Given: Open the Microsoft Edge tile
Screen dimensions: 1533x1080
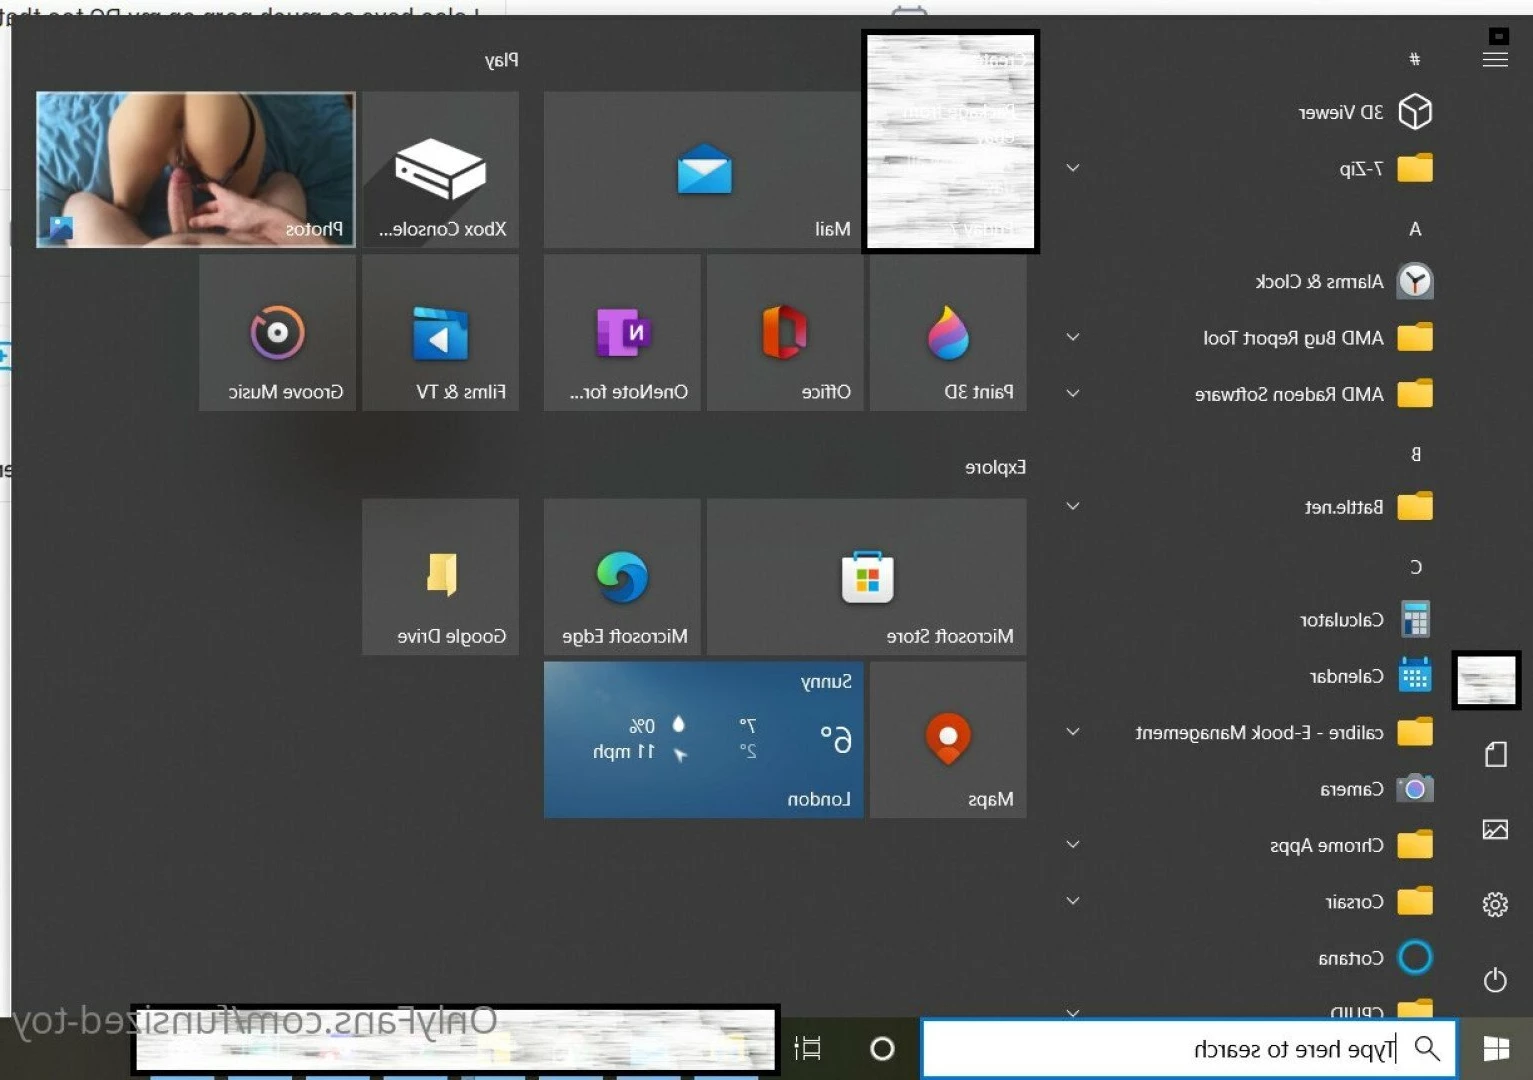Looking at the screenshot, I should (x=622, y=577).
